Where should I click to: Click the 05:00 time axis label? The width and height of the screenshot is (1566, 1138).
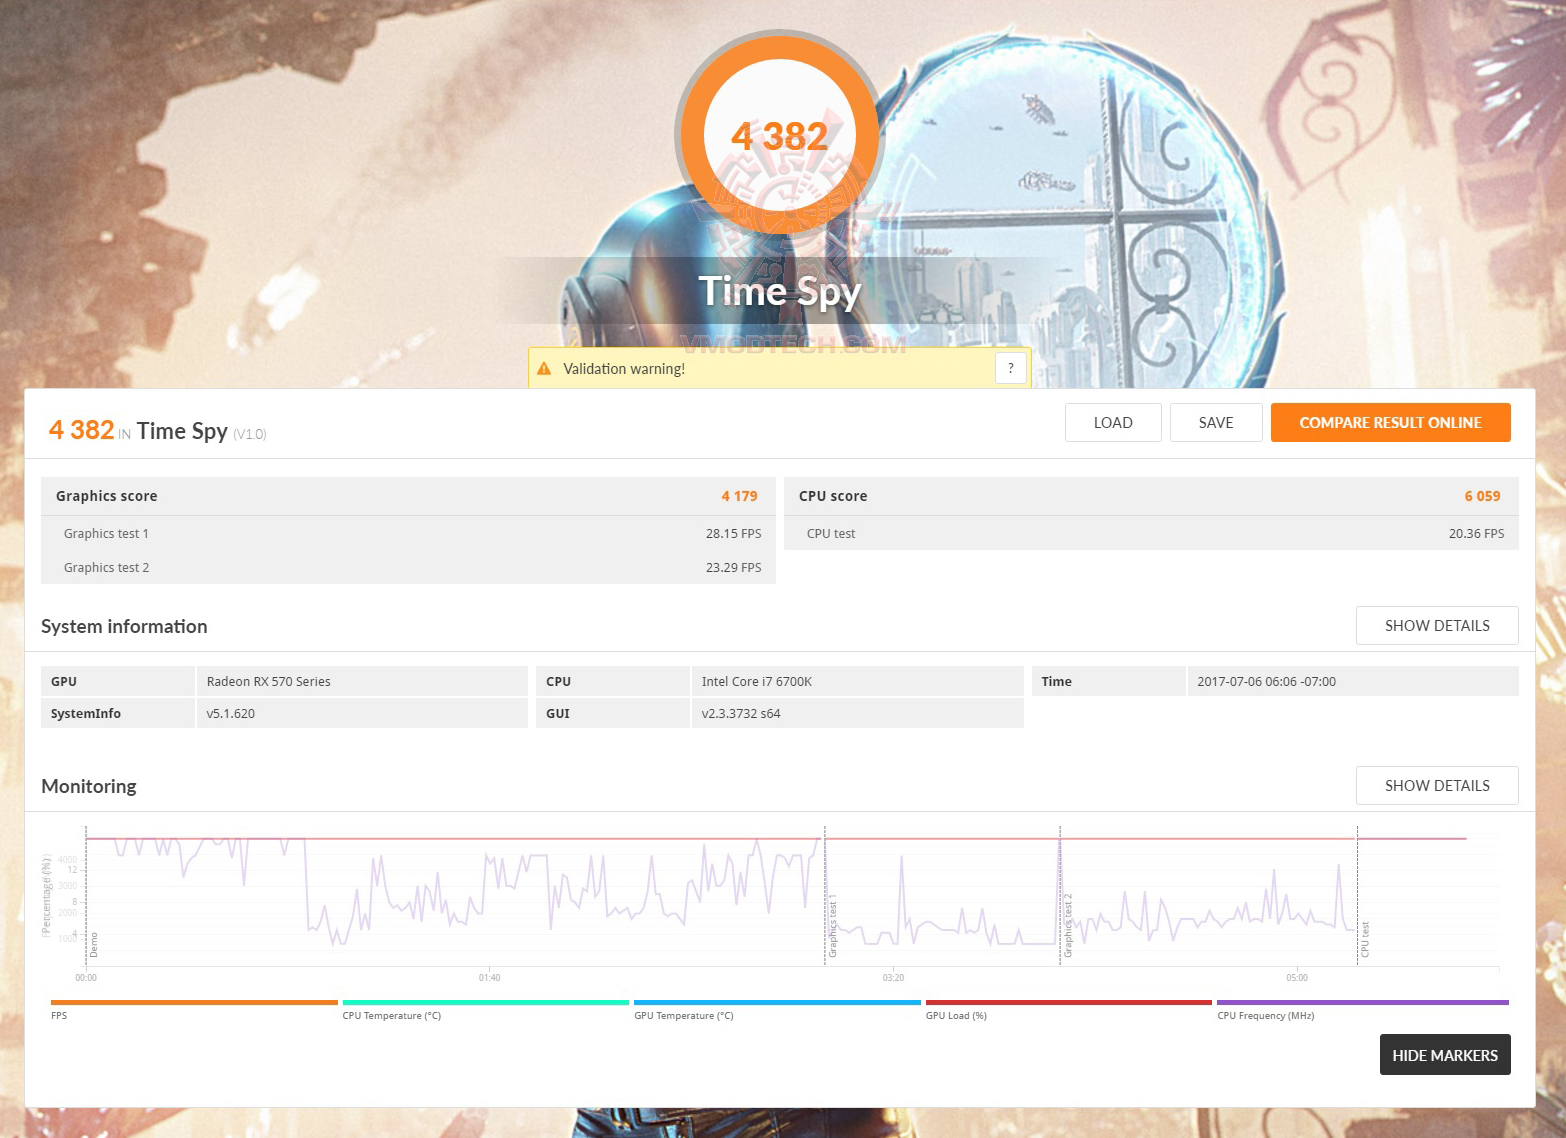[x=1297, y=978]
